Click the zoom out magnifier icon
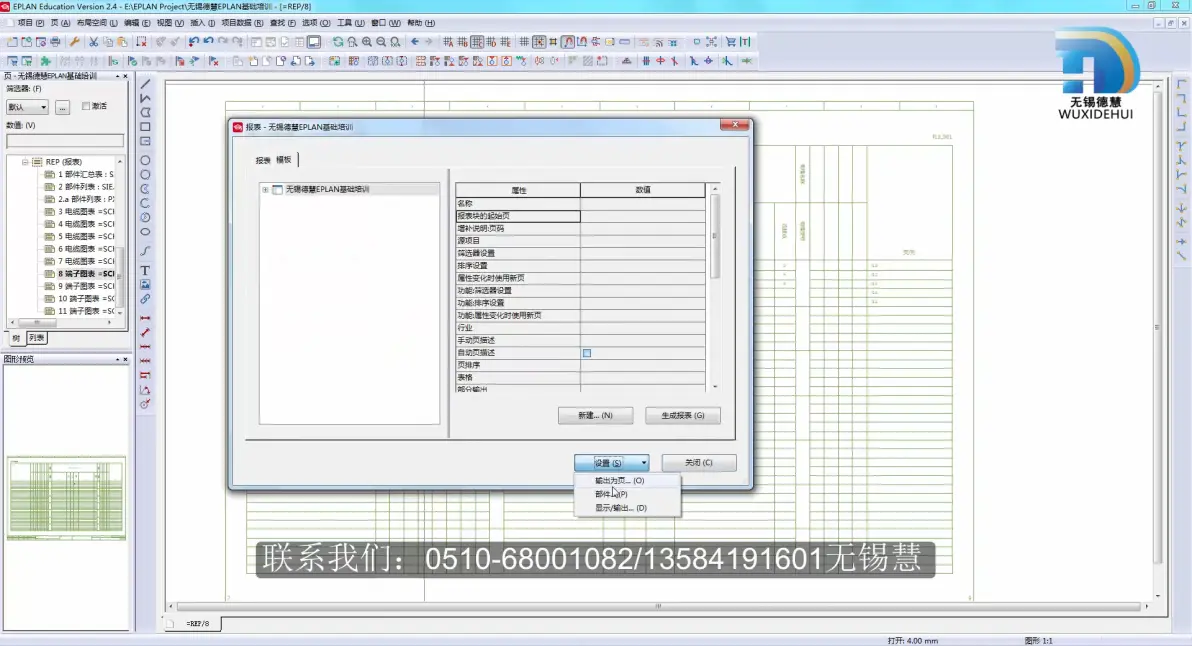This screenshot has height=646, width=1192. [x=382, y=42]
